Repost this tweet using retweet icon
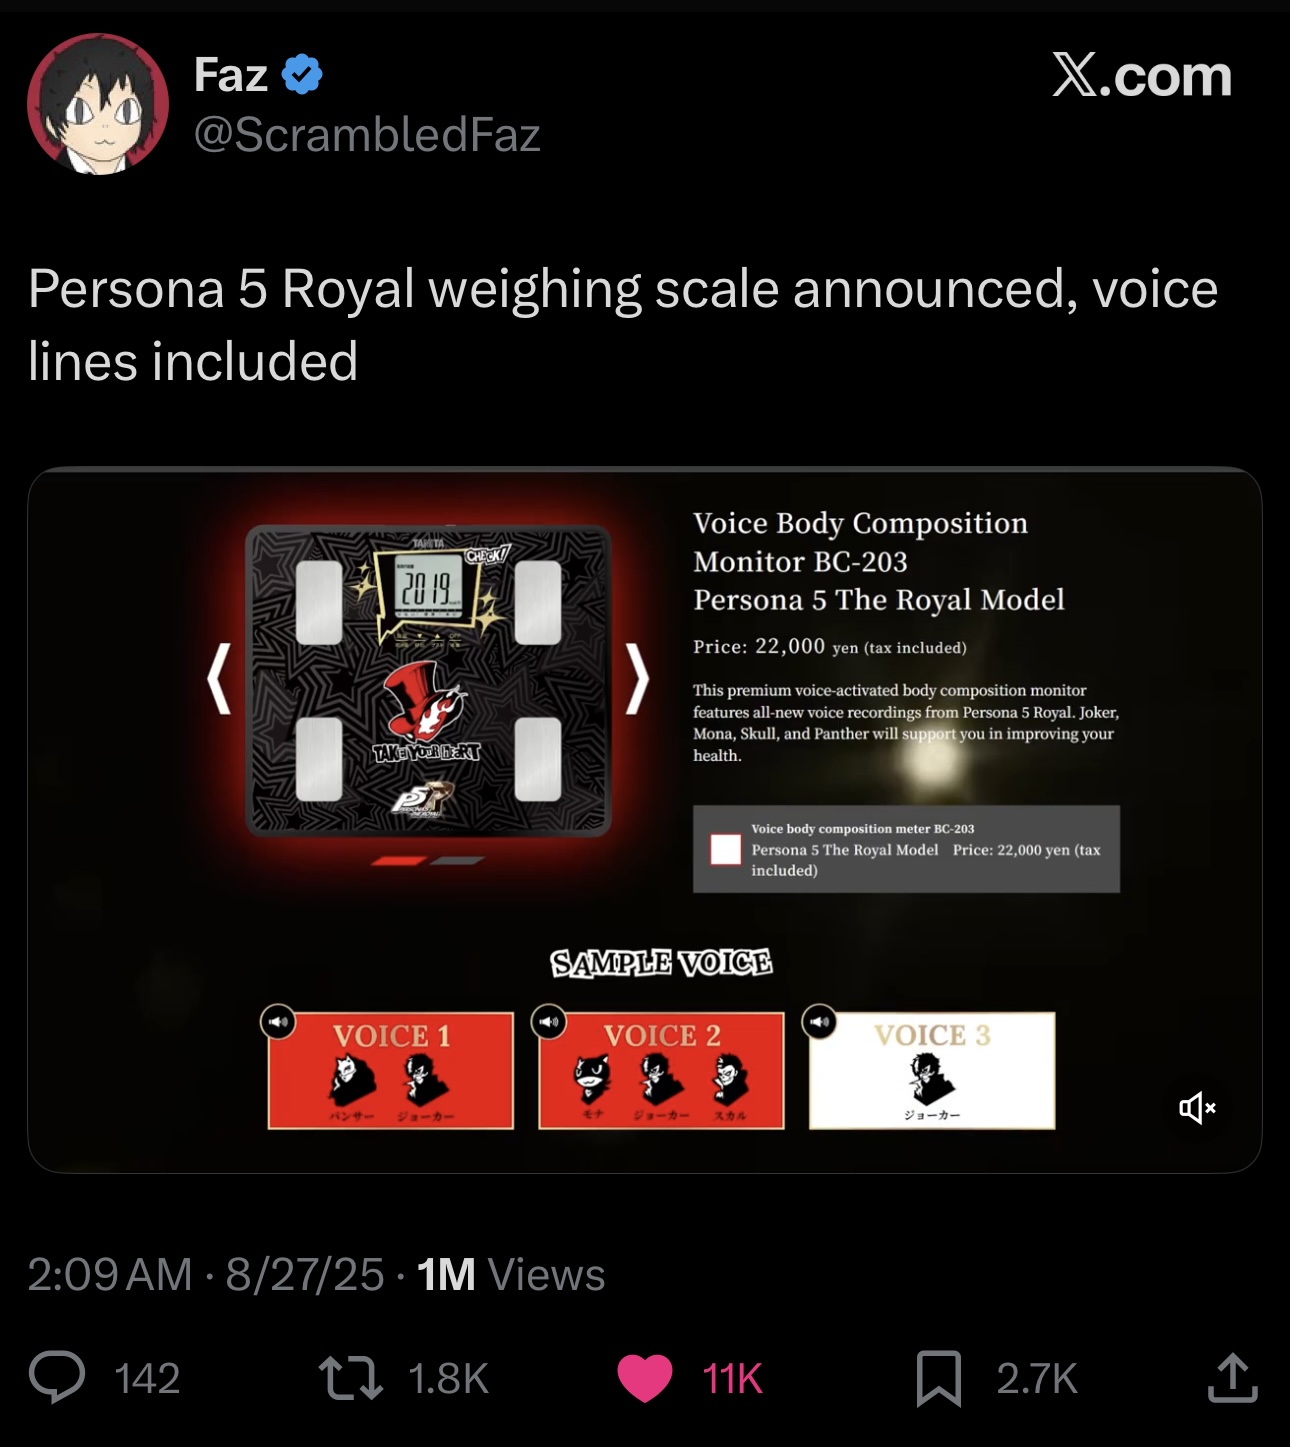This screenshot has width=1290, height=1447. click(350, 1377)
